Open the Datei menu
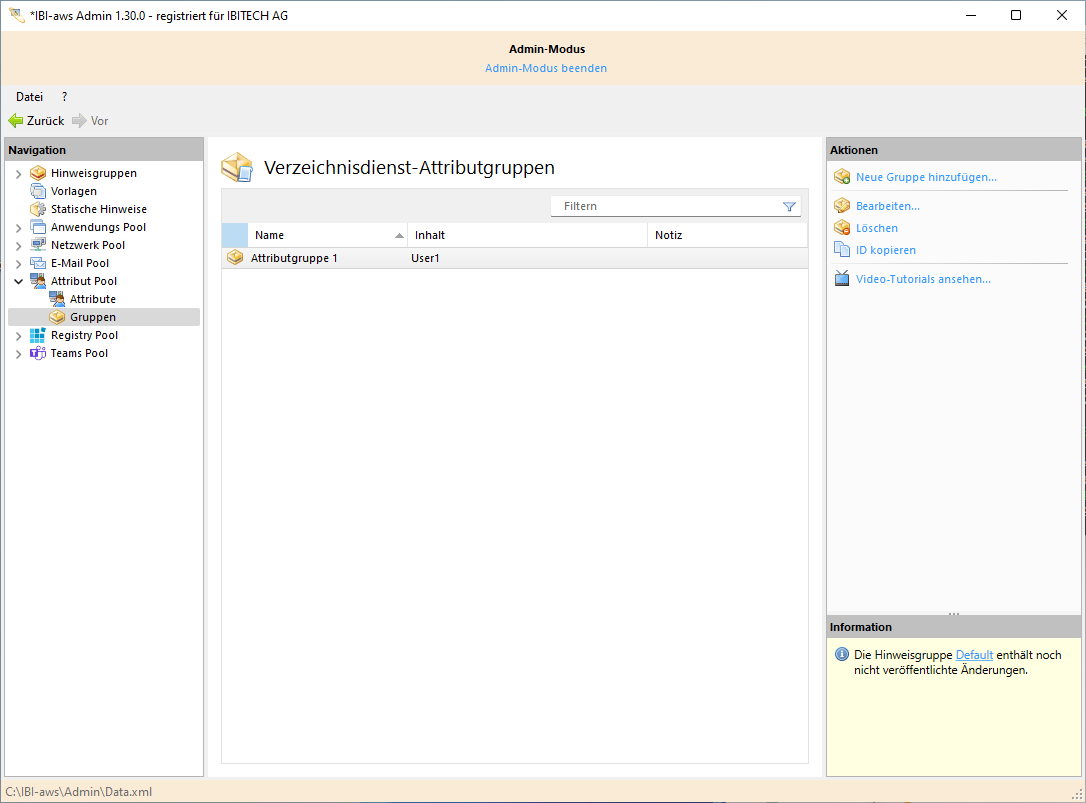This screenshot has height=803, width=1086. [x=29, y=97]
